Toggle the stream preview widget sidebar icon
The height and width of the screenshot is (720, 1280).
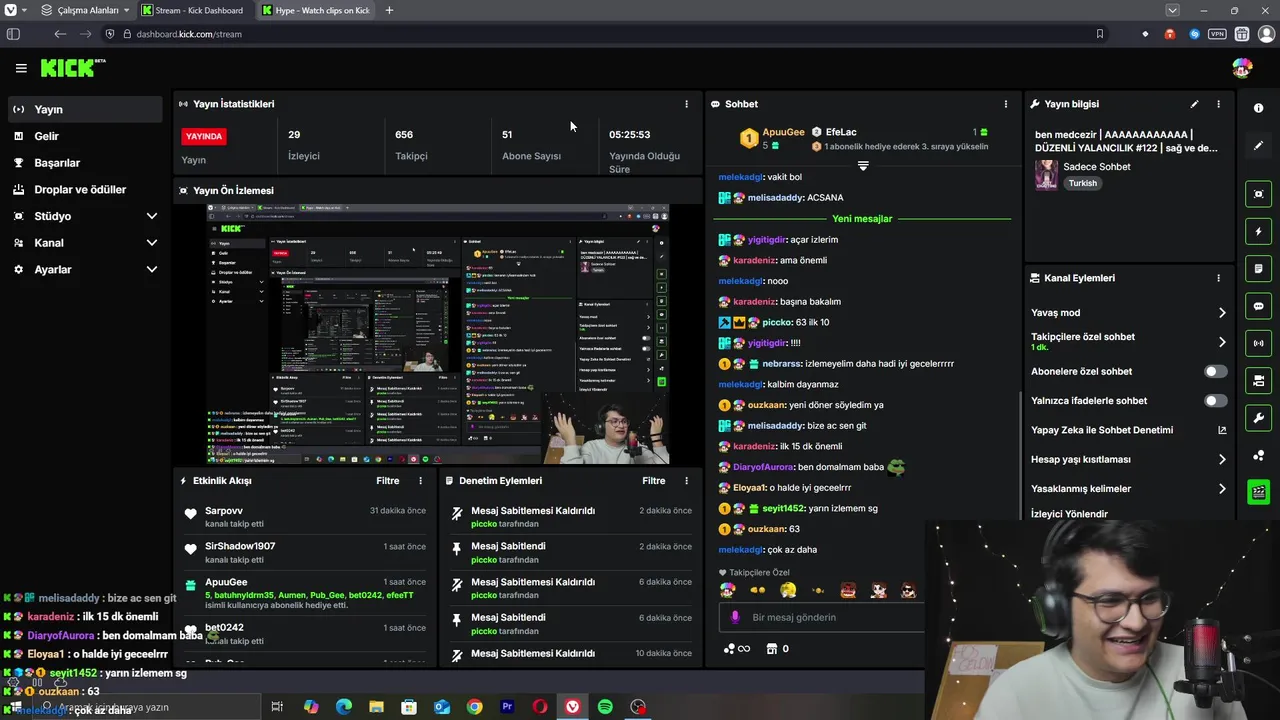[1258, 194]
